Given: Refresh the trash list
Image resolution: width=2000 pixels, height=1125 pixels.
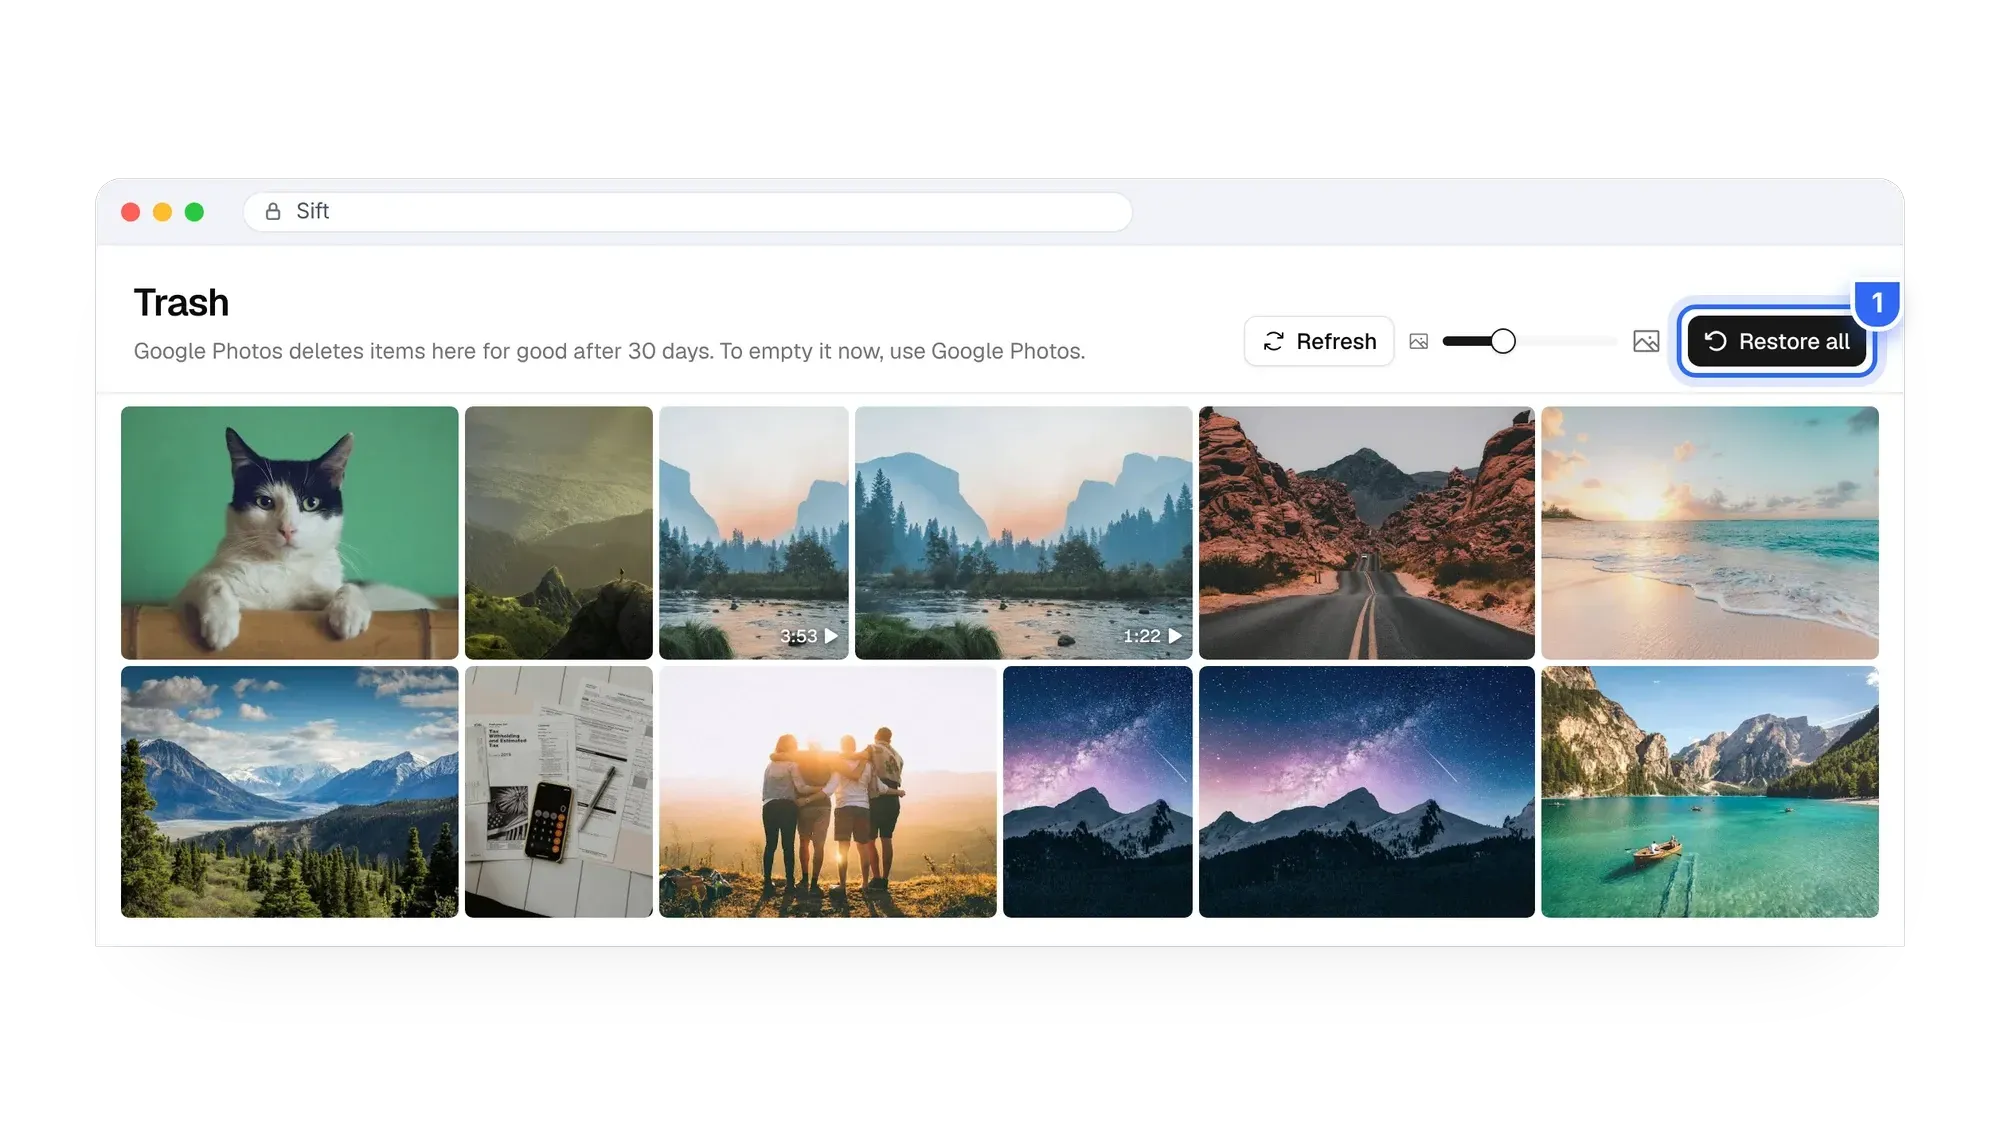Looking at the screenshot, I should click(1319, 341).
